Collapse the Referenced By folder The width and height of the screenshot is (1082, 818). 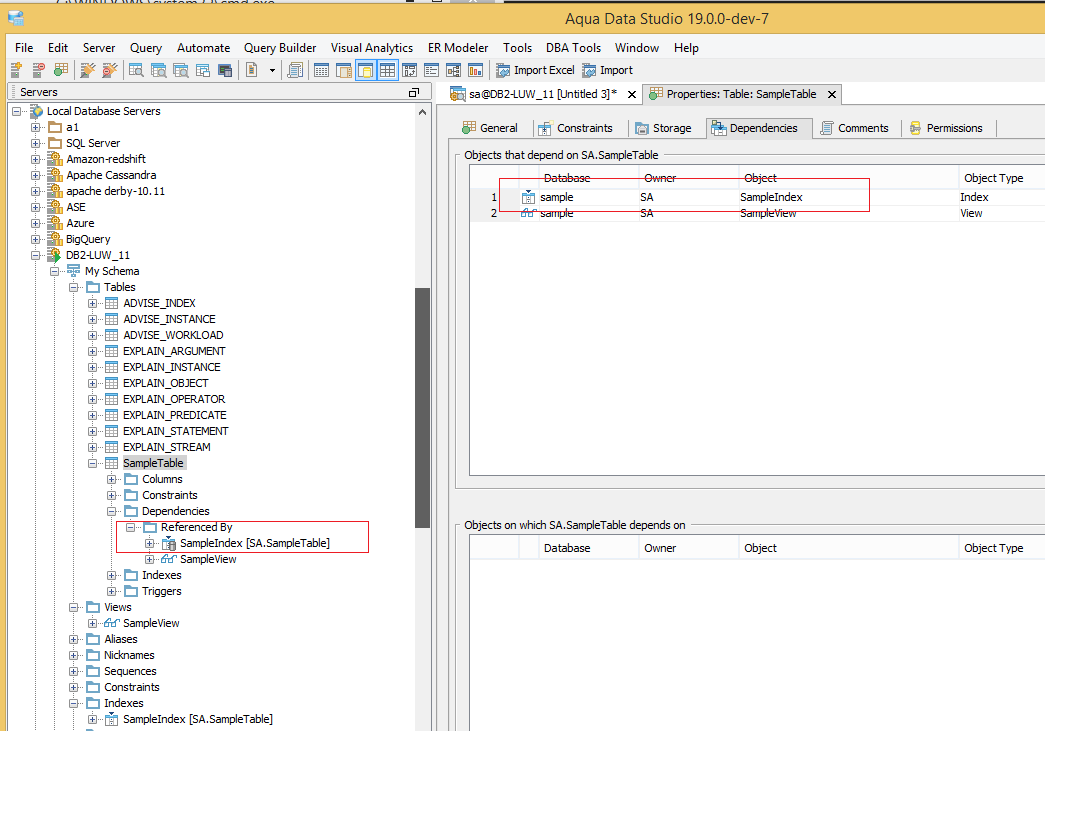[x=130, y=527]
